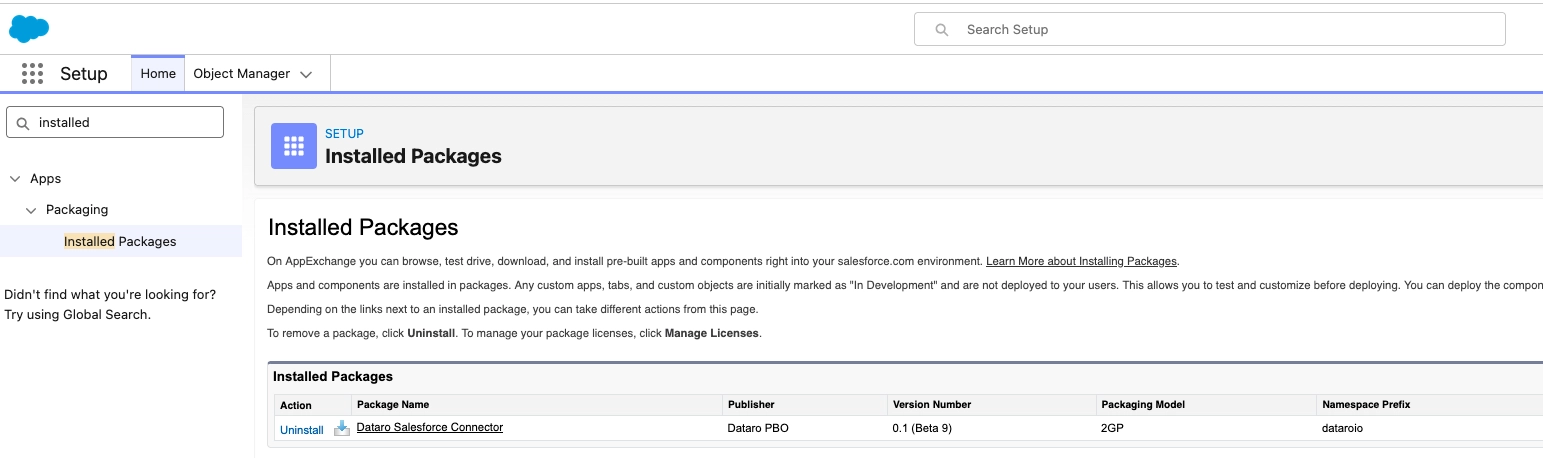This screenshot has height=458, width=1543.
Task: Collapse the Apps tree section
Action: coord(15,179)
